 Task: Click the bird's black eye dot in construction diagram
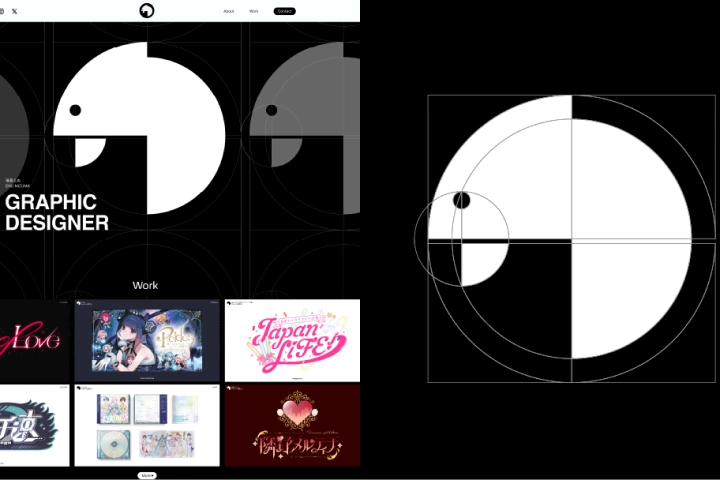tap(462, 201)
